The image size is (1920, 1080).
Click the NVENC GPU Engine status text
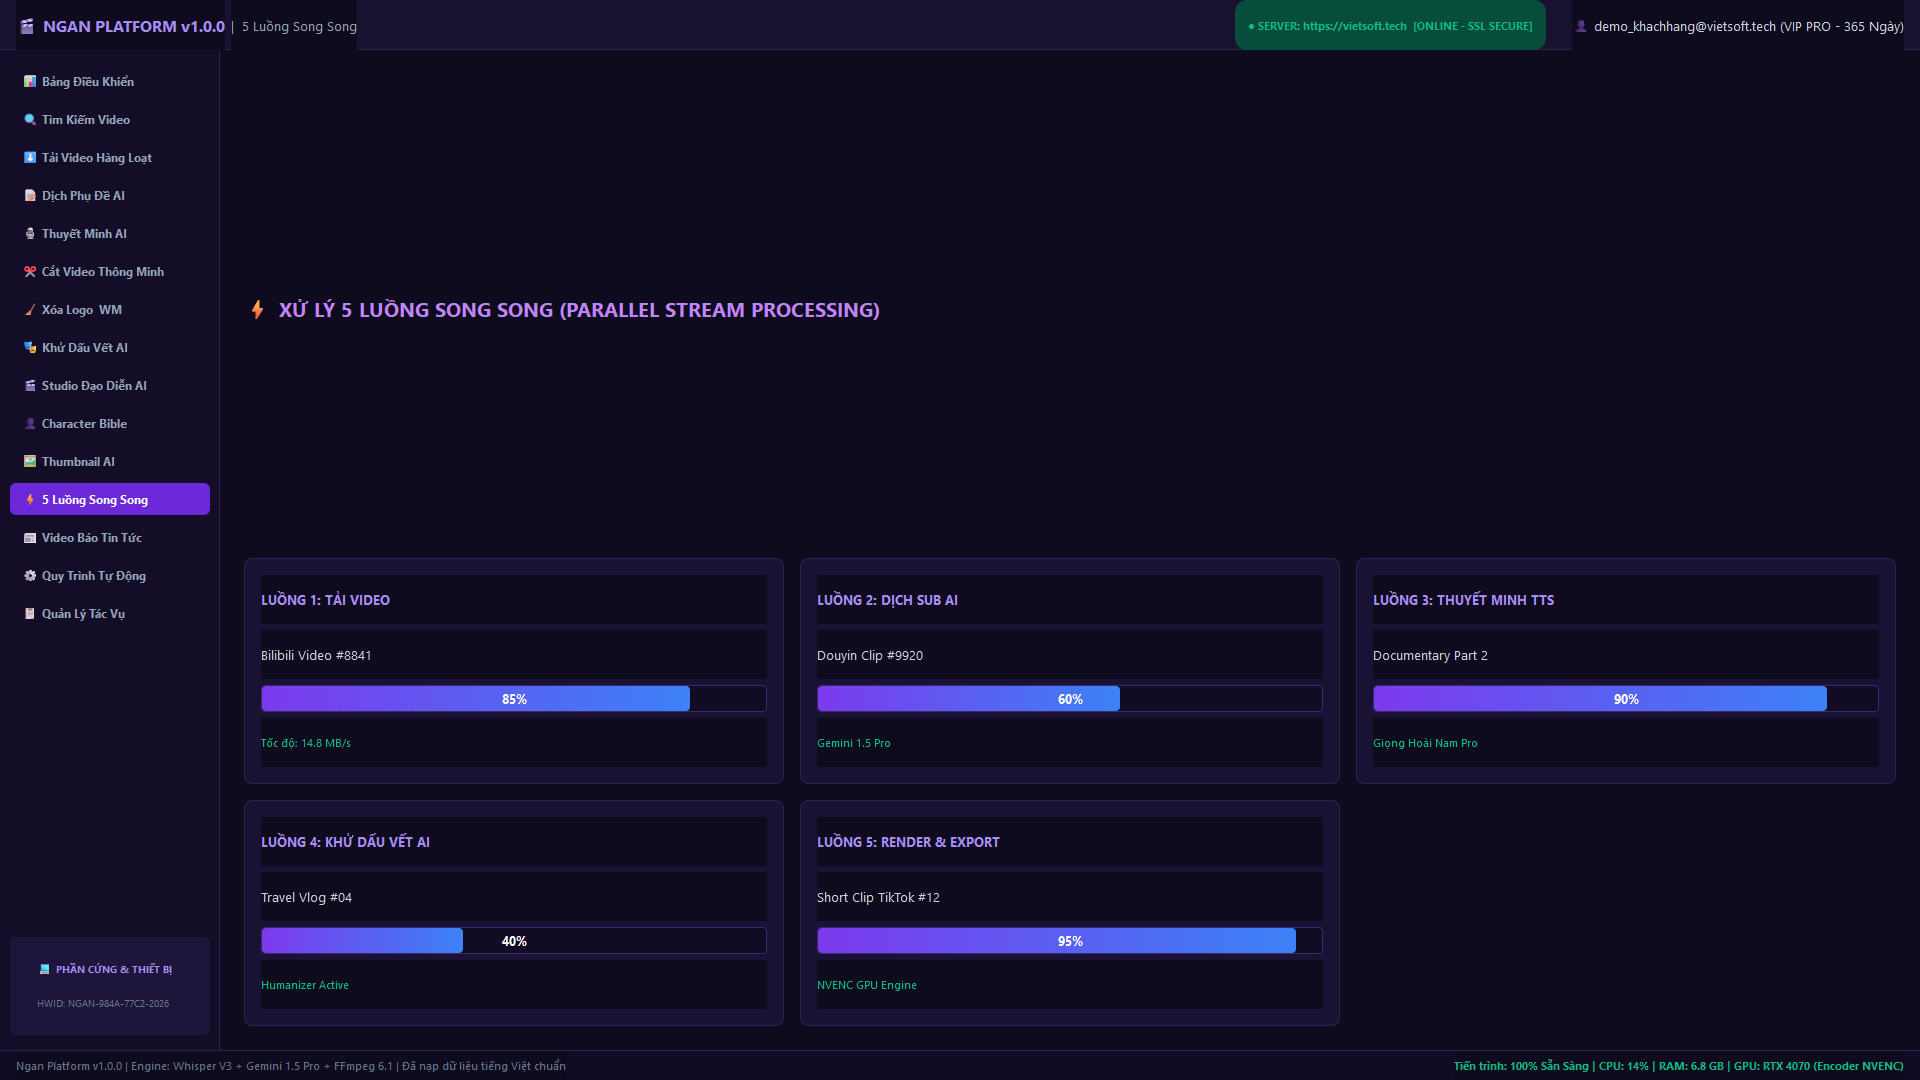(x=867, y=985)
